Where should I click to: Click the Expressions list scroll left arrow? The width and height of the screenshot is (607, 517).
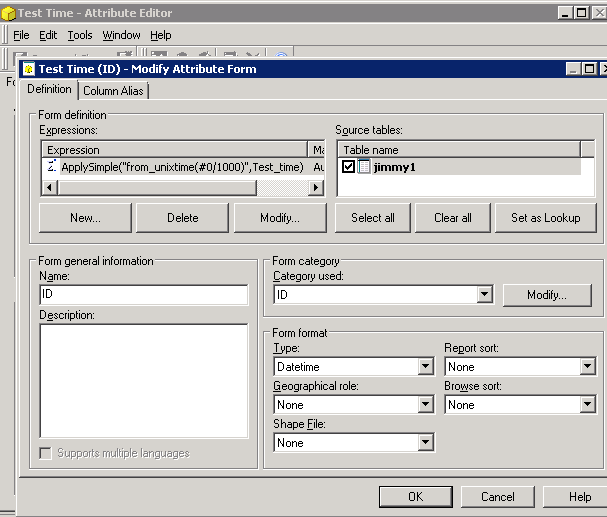coord(49,188)
